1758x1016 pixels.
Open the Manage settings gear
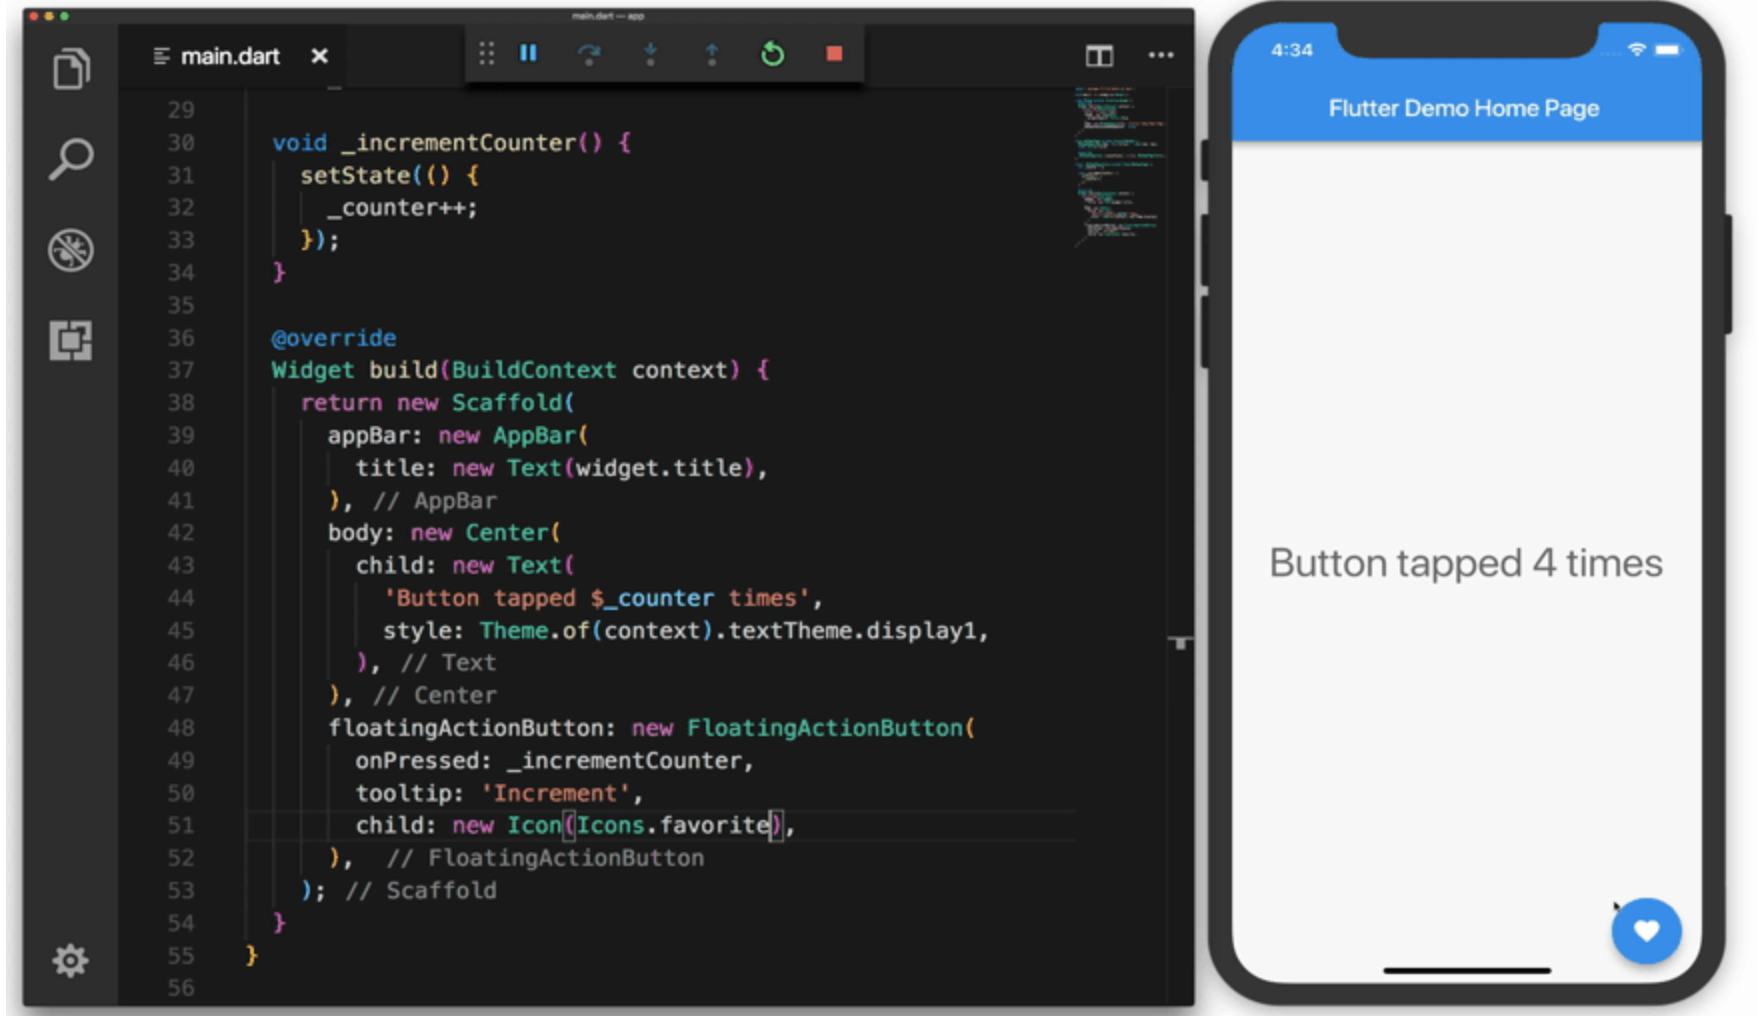pos(70,960)
